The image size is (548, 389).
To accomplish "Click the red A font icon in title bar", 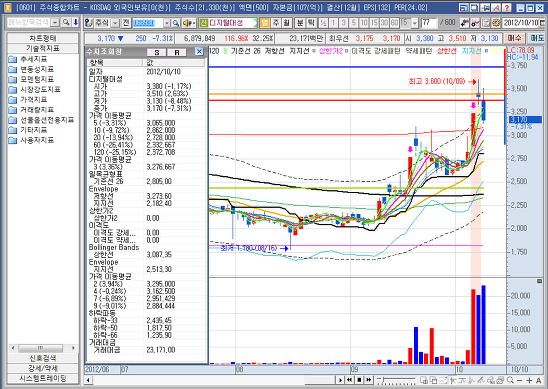I will pyautogui.click(x=496, y=7).
